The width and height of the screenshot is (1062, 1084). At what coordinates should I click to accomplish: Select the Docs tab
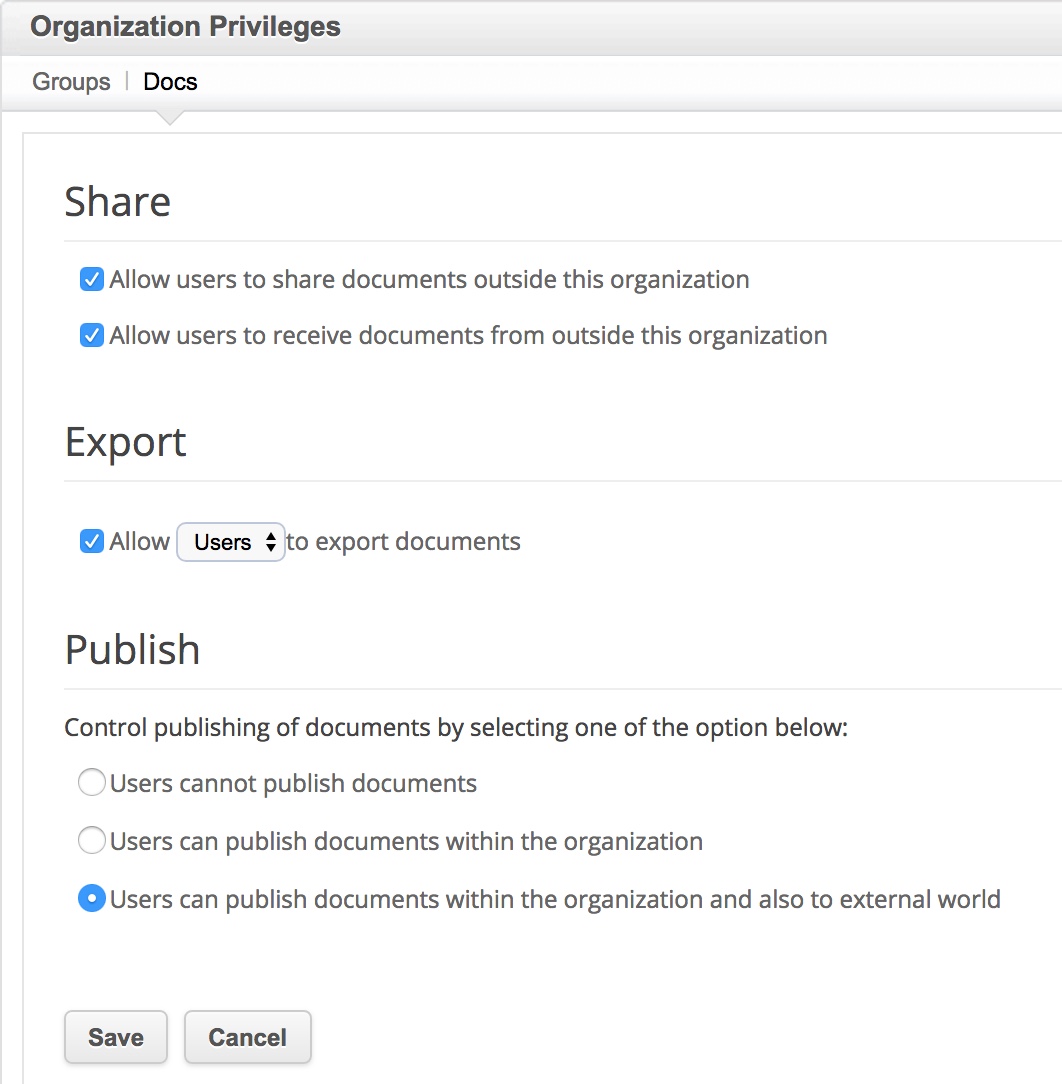(170, 82)
